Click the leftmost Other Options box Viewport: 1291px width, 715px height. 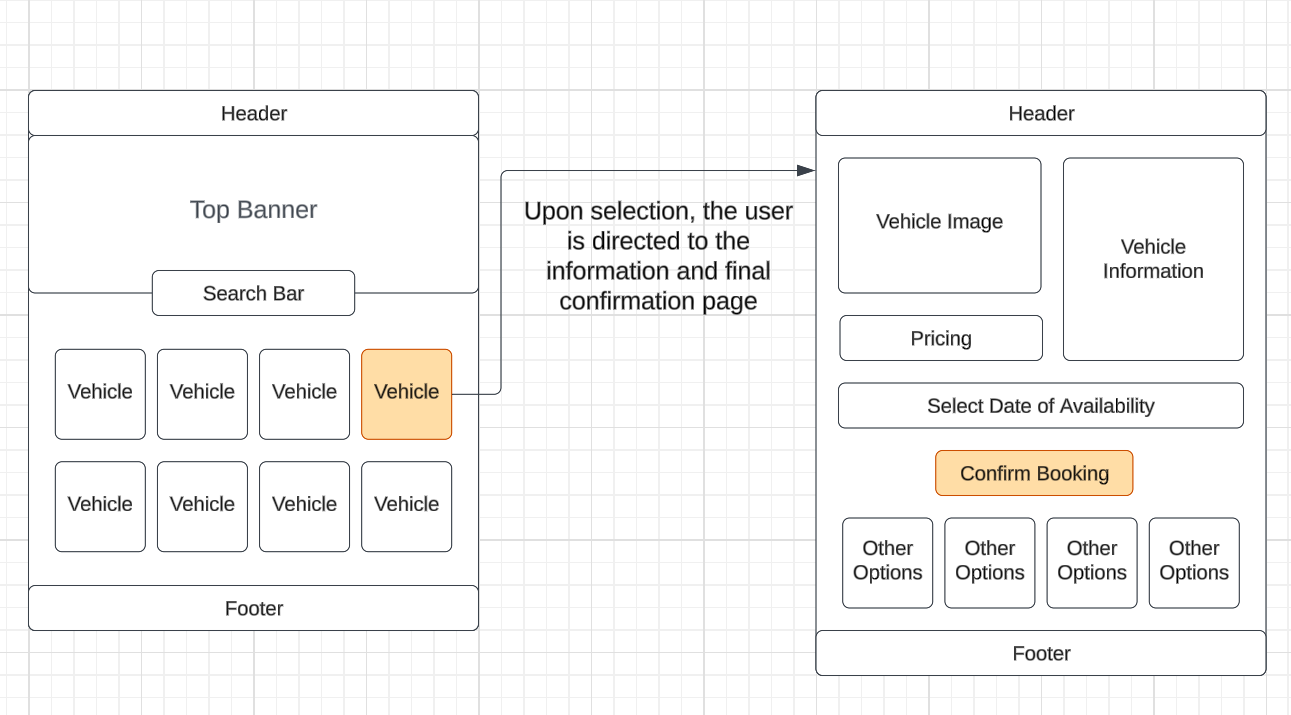[887, 562]
